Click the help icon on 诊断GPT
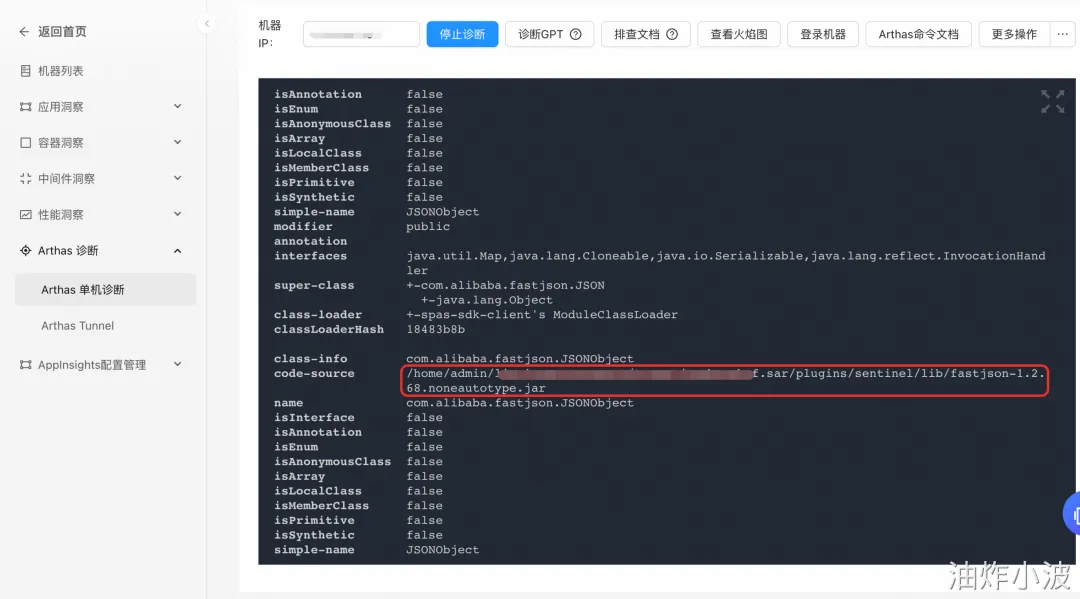Screen dimensions: 1080x599 click(576, 34)
